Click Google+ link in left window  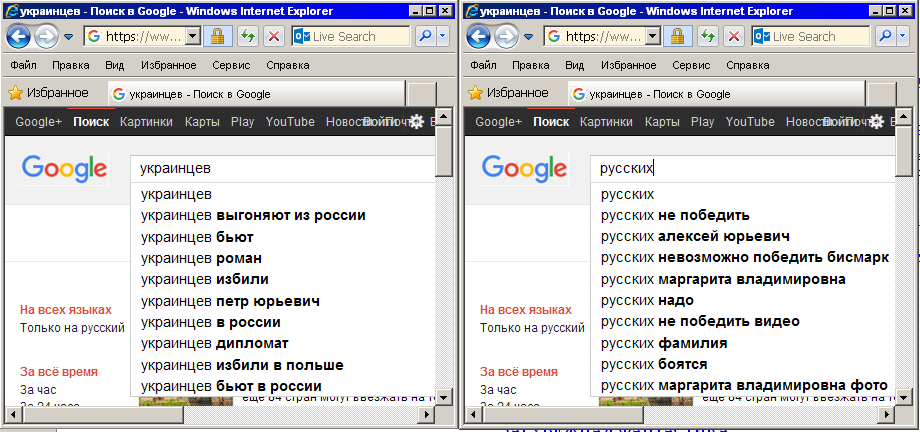pos(38,122)
